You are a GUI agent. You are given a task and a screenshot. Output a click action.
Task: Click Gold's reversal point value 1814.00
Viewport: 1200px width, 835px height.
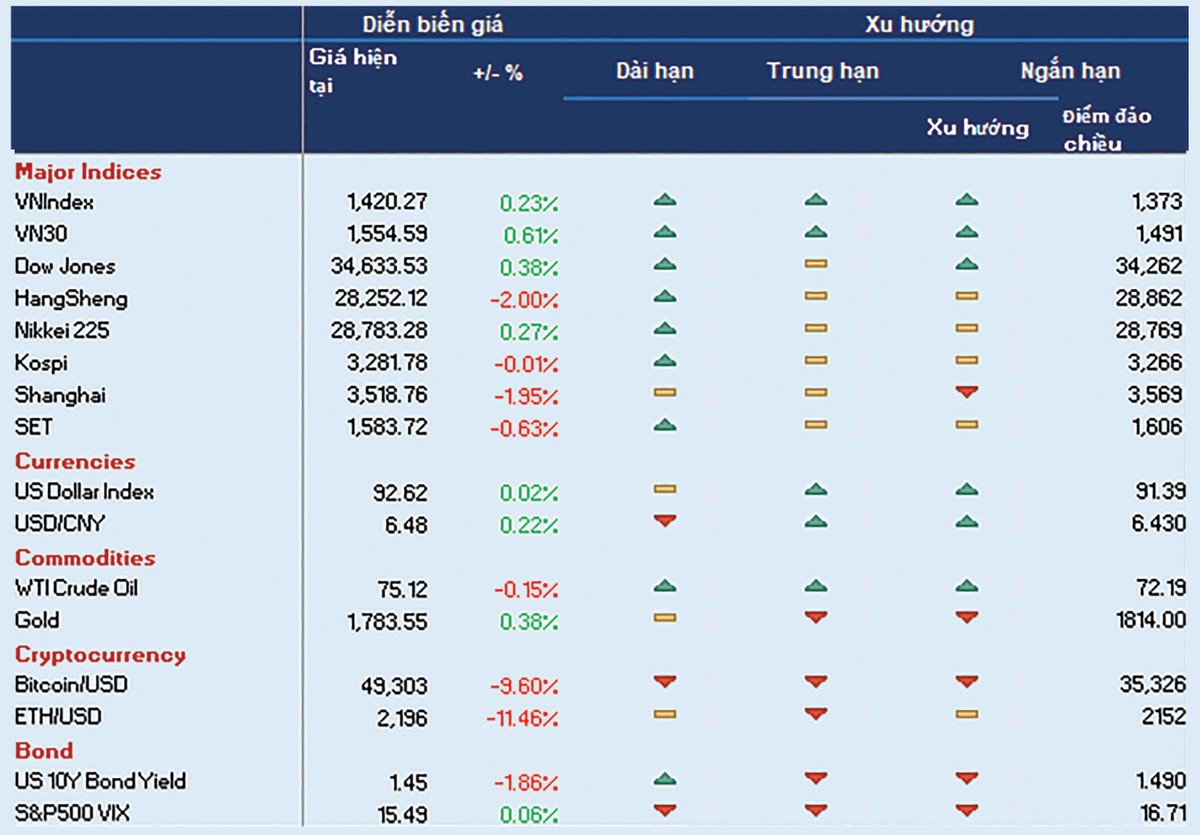tap(1152, 621)
